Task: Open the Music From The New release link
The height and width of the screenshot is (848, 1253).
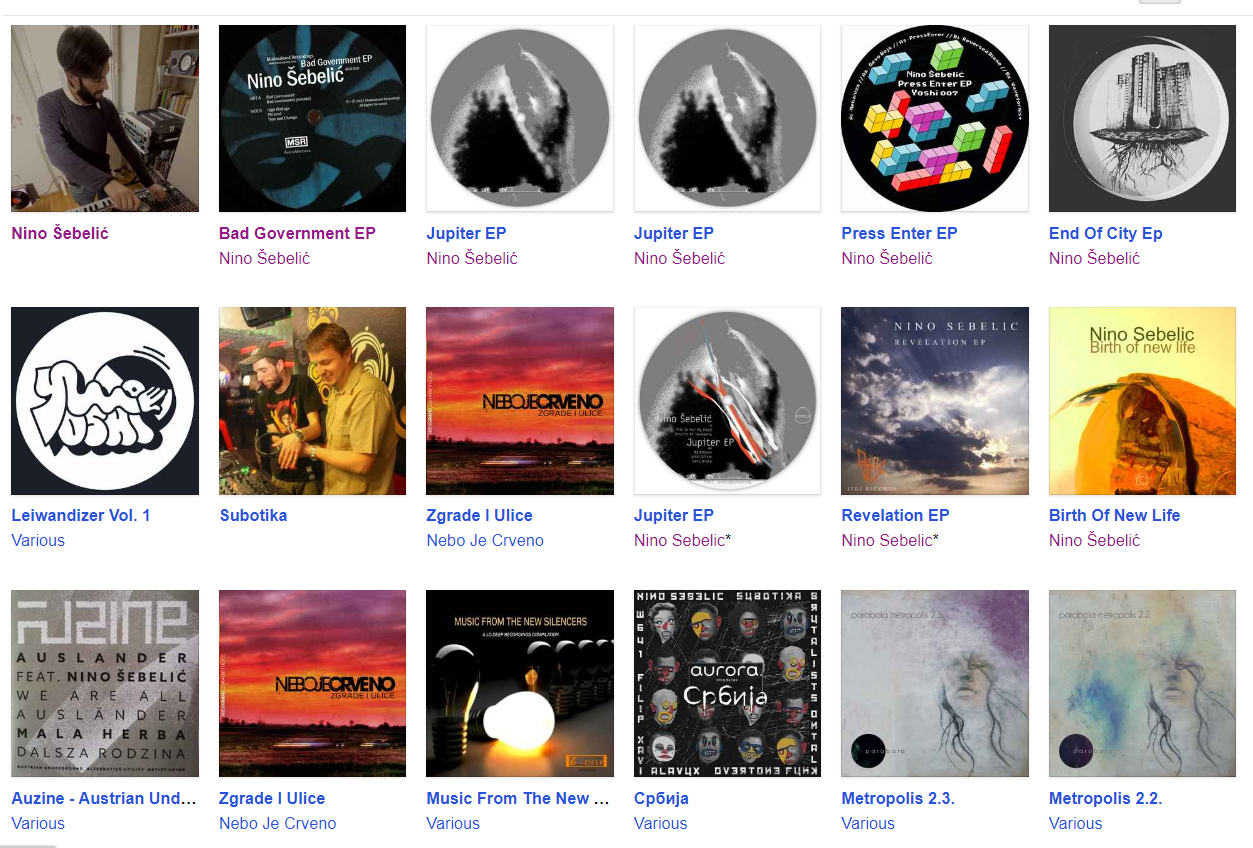Action: tap(518, 798)
